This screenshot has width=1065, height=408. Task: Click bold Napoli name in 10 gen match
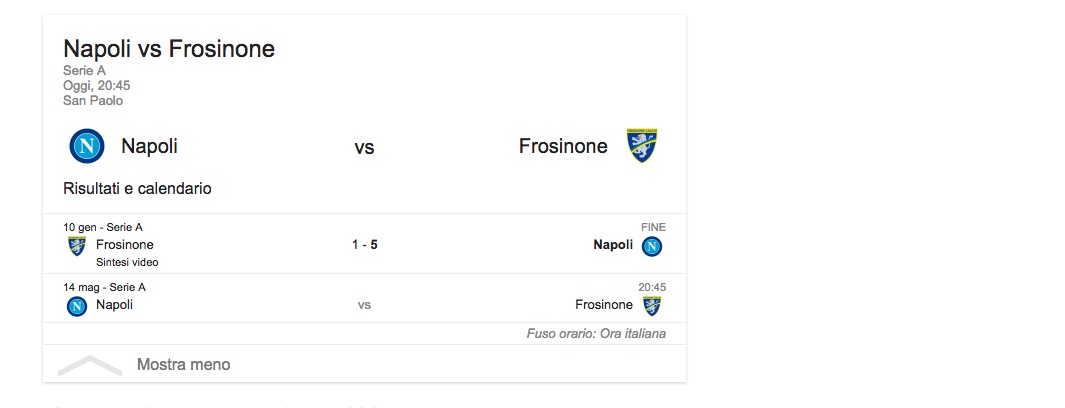pos(612,245)
